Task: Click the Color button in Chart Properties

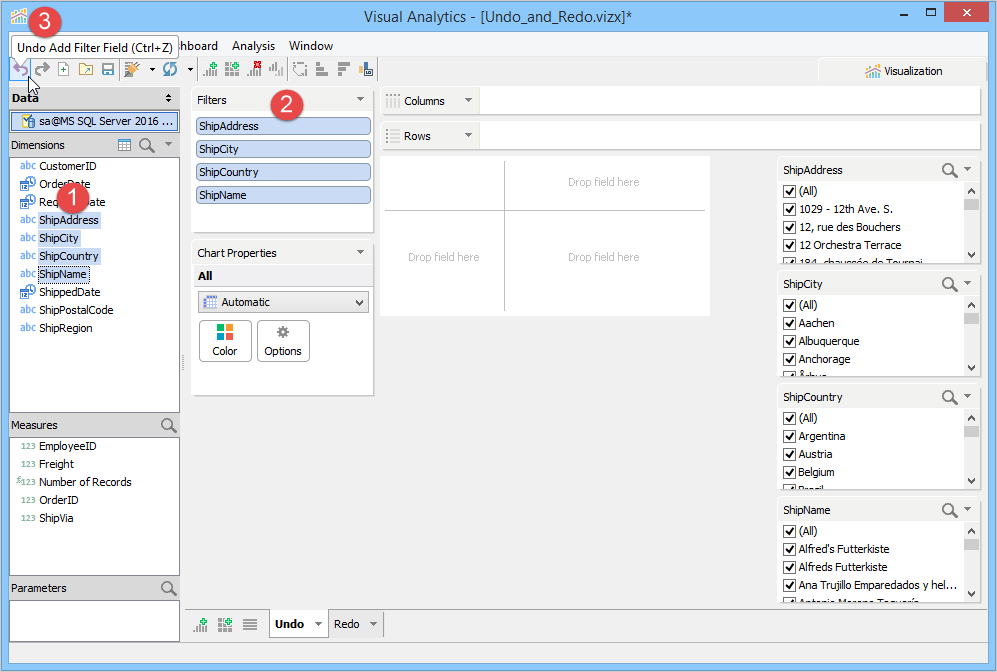Action: point(225,340)
